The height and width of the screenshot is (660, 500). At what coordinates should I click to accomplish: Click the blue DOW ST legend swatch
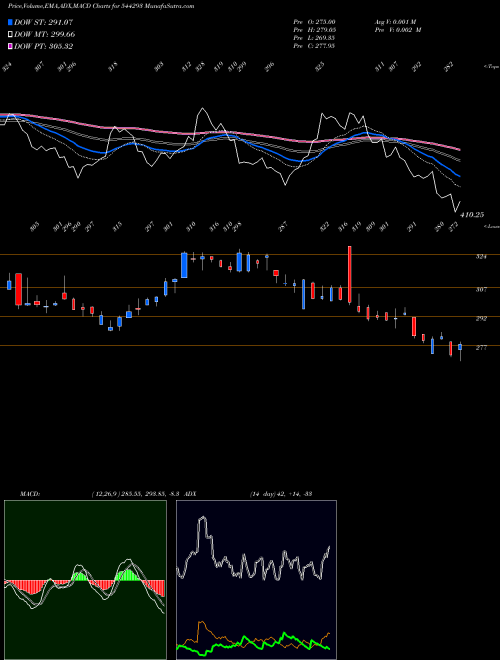pos(11,22)
